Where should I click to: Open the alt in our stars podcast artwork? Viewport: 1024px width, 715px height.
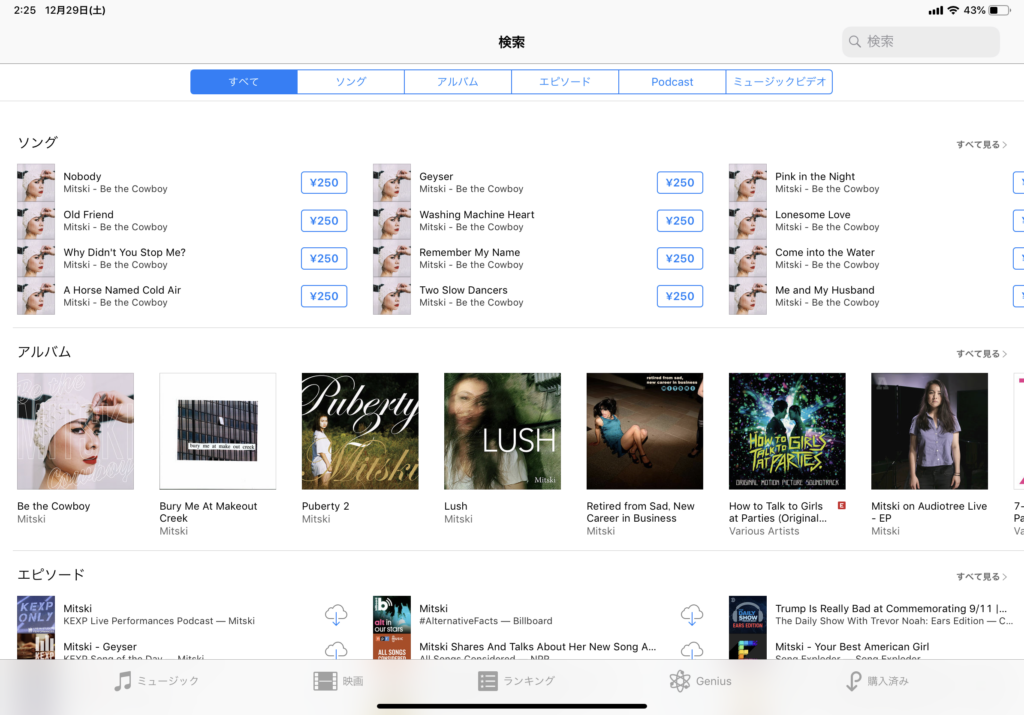coord(392,614)
